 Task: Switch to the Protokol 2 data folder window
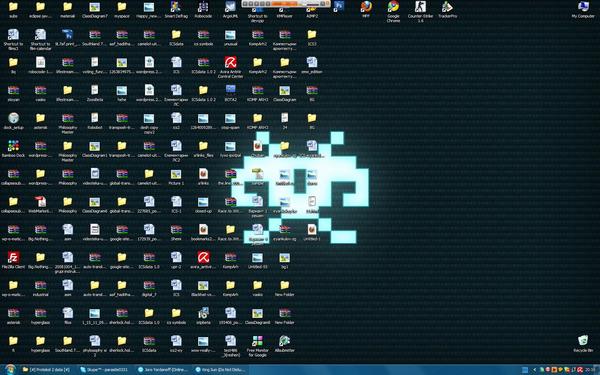[46, 370]
